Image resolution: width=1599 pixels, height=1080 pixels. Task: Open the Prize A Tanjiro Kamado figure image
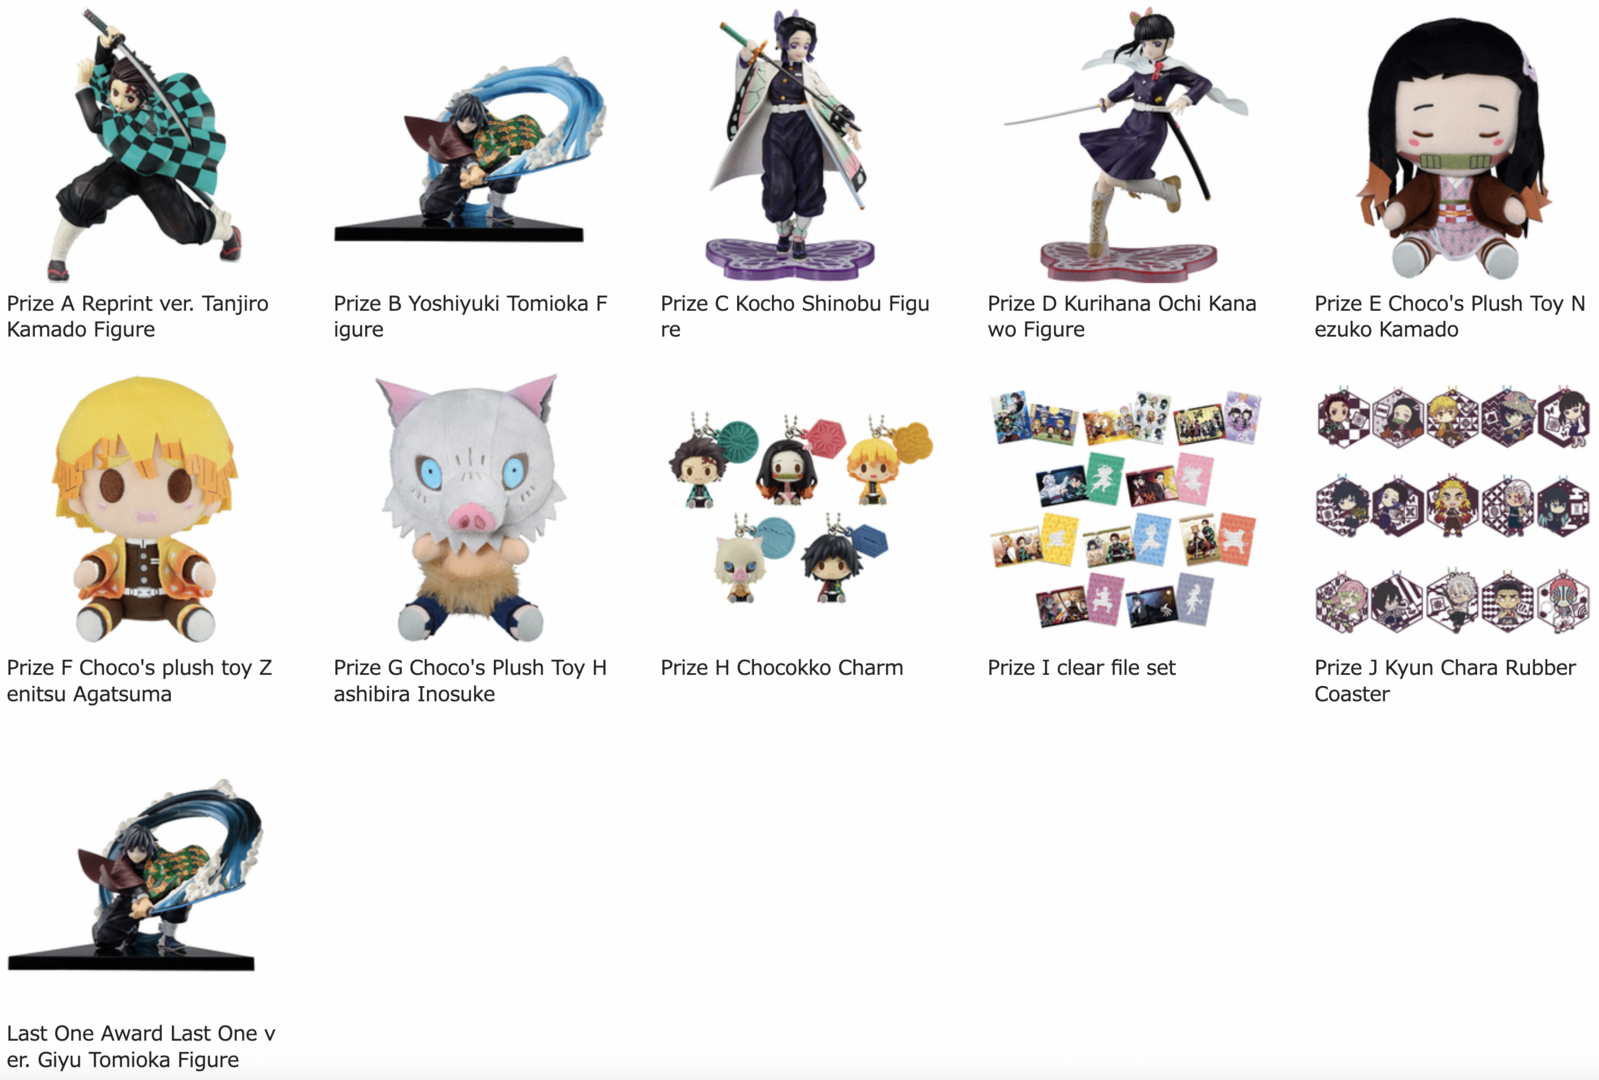pyautogui.click(x=144, y=145)
